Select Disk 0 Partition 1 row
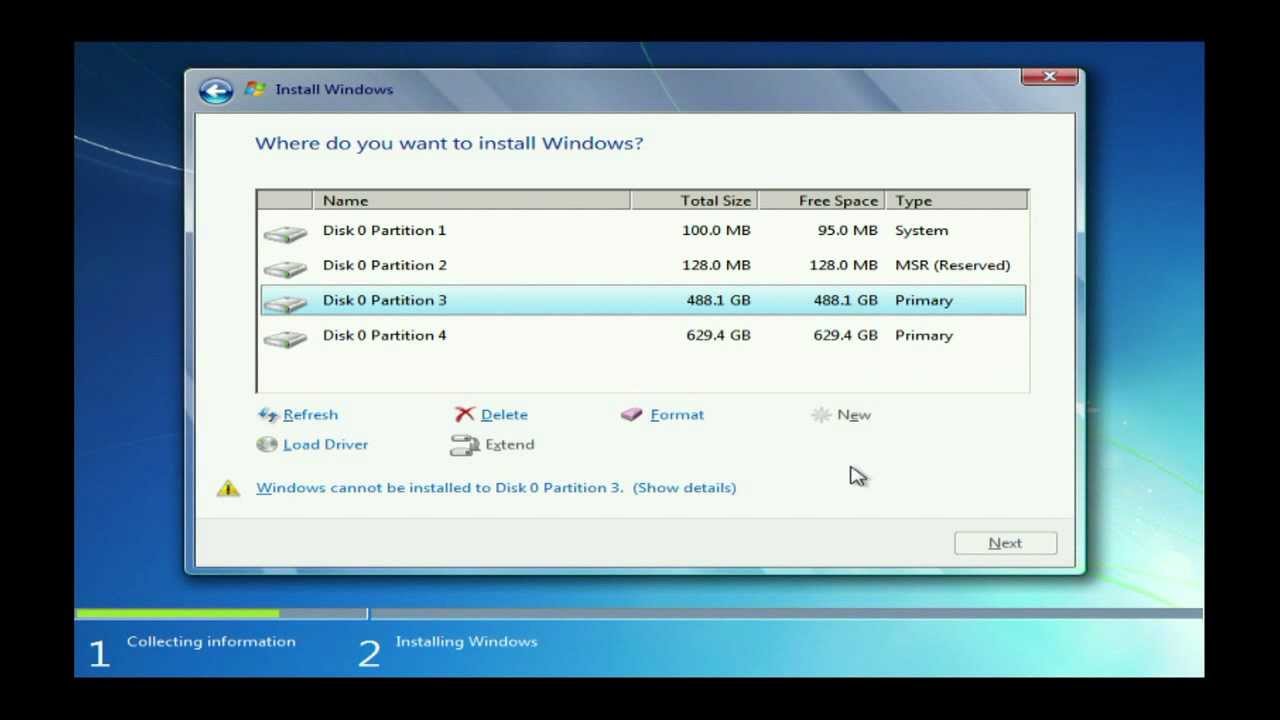The image size is (1280, 720). pyautogui.click(x=643, y=230)
